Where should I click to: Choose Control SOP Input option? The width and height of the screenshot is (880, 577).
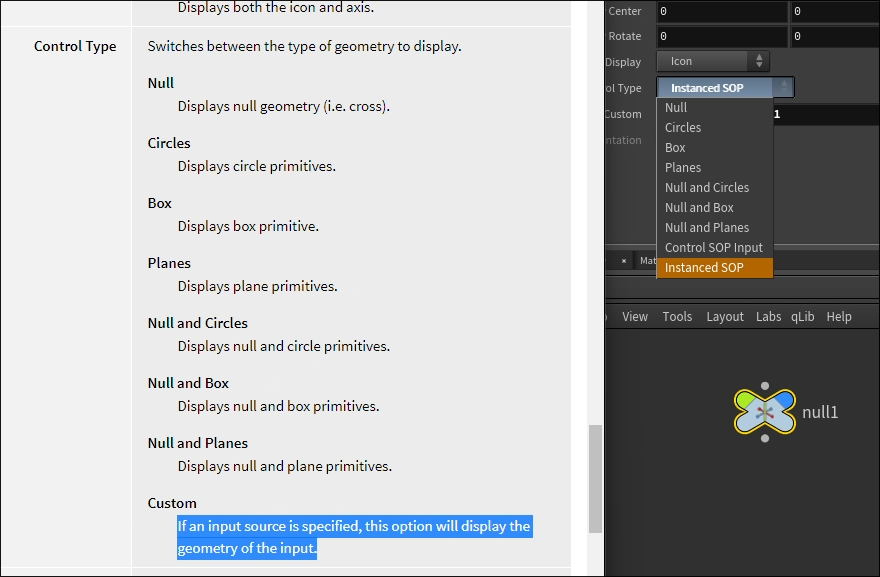pos(714,248)
